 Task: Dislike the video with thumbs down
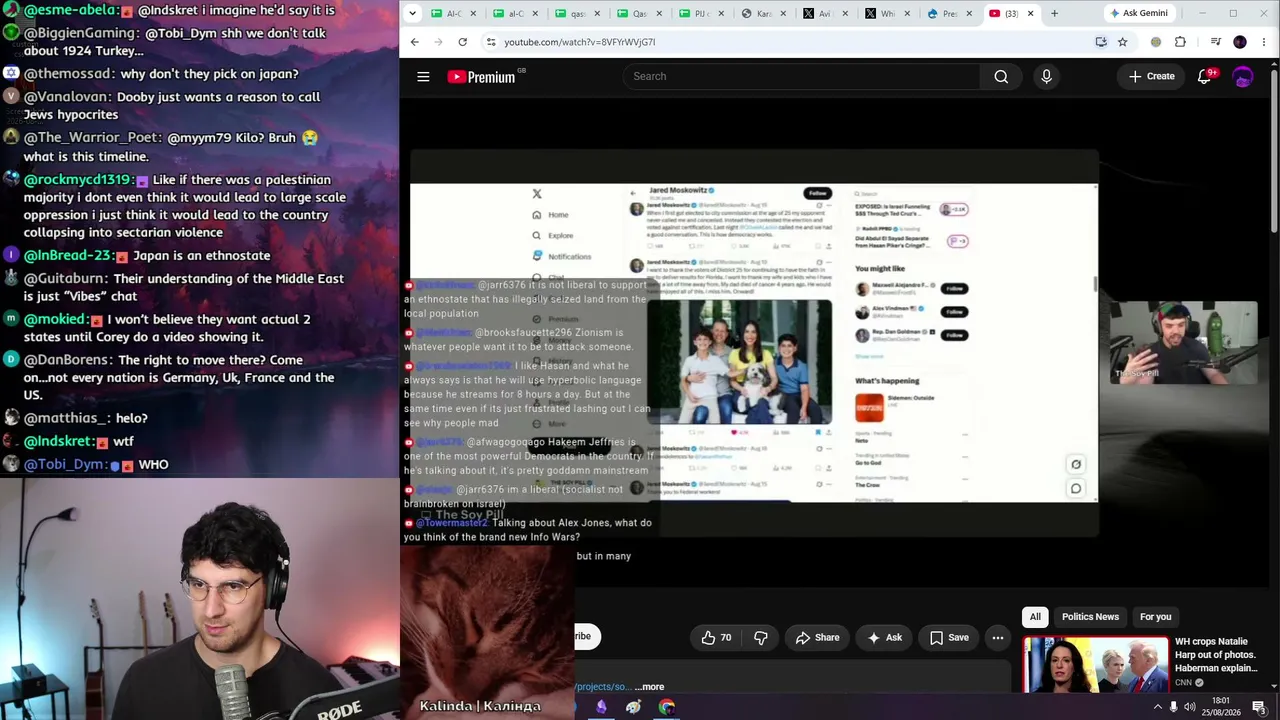coord(761,638)
